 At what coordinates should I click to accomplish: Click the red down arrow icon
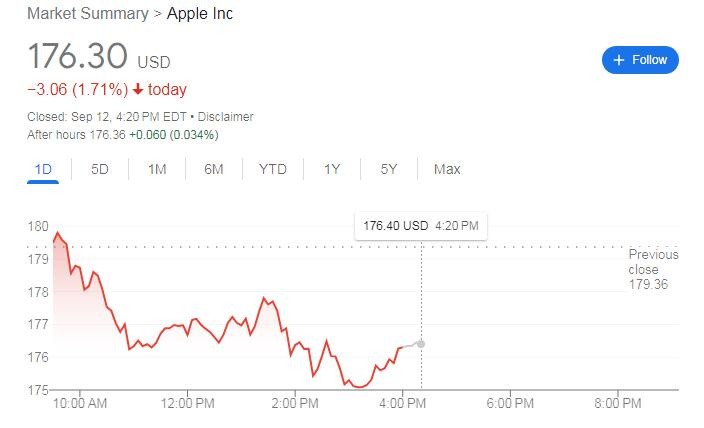[x=138, y=90]
